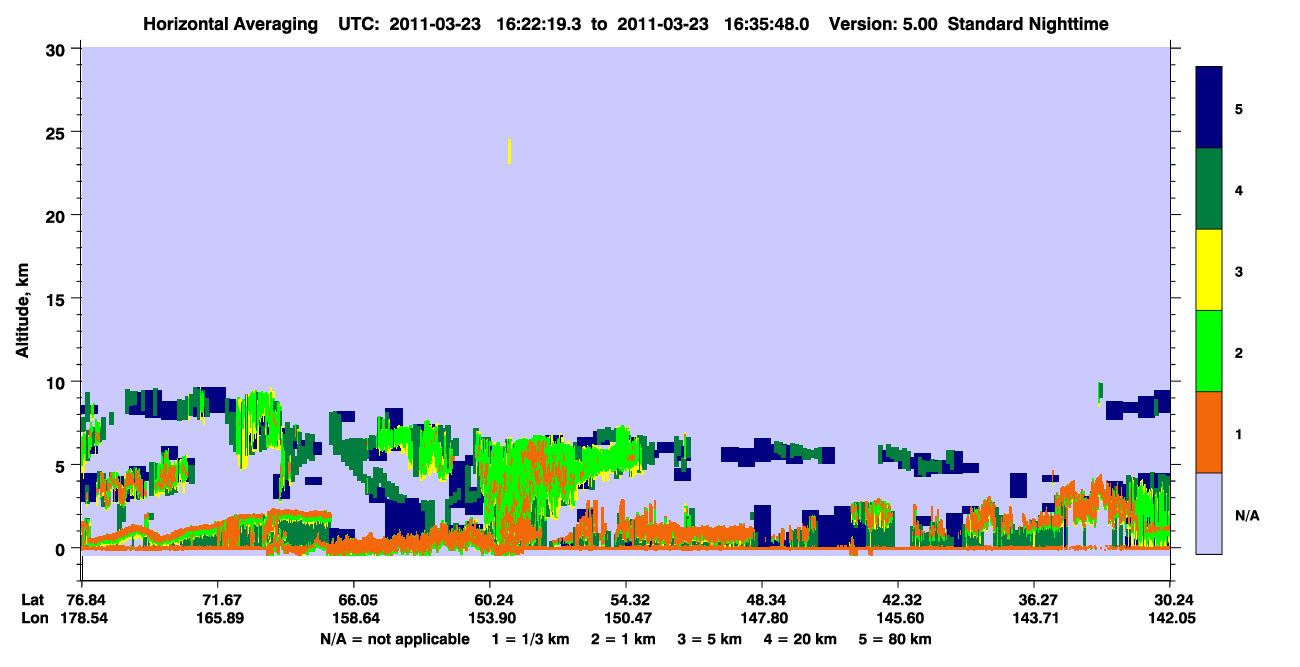This screenshot has width=1300, height=667.
Task: Click the 'Standard Nighttime' text
Action: click(x=1028, y=24)
